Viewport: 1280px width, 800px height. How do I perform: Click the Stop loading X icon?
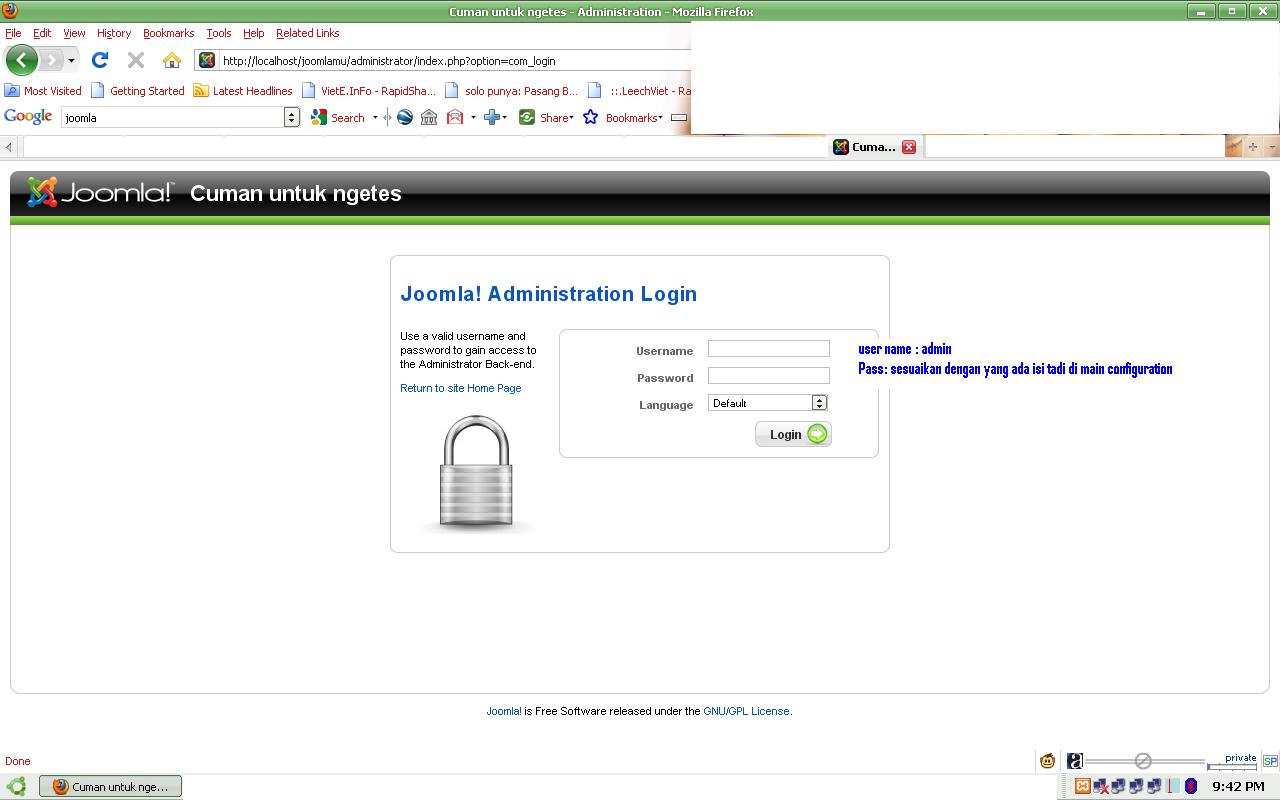136,60
